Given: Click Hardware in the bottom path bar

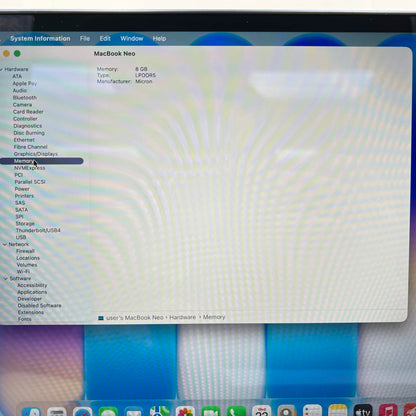Looking at the screenshot, I should click(182, 317).
